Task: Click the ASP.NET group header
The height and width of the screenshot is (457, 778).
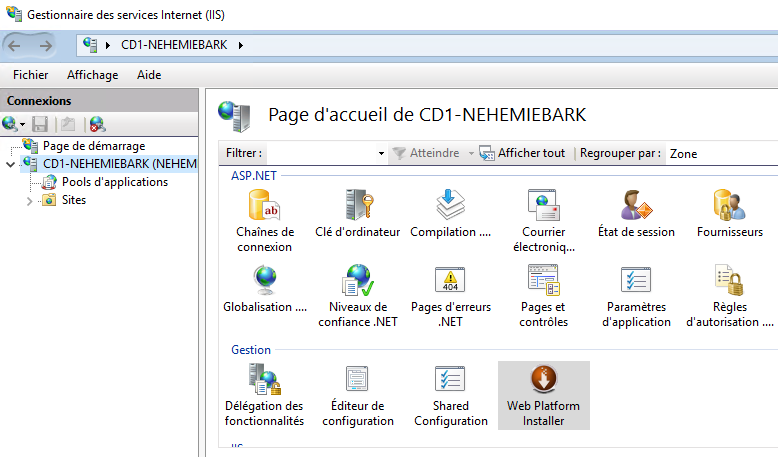Action: [x=254, y=176]
